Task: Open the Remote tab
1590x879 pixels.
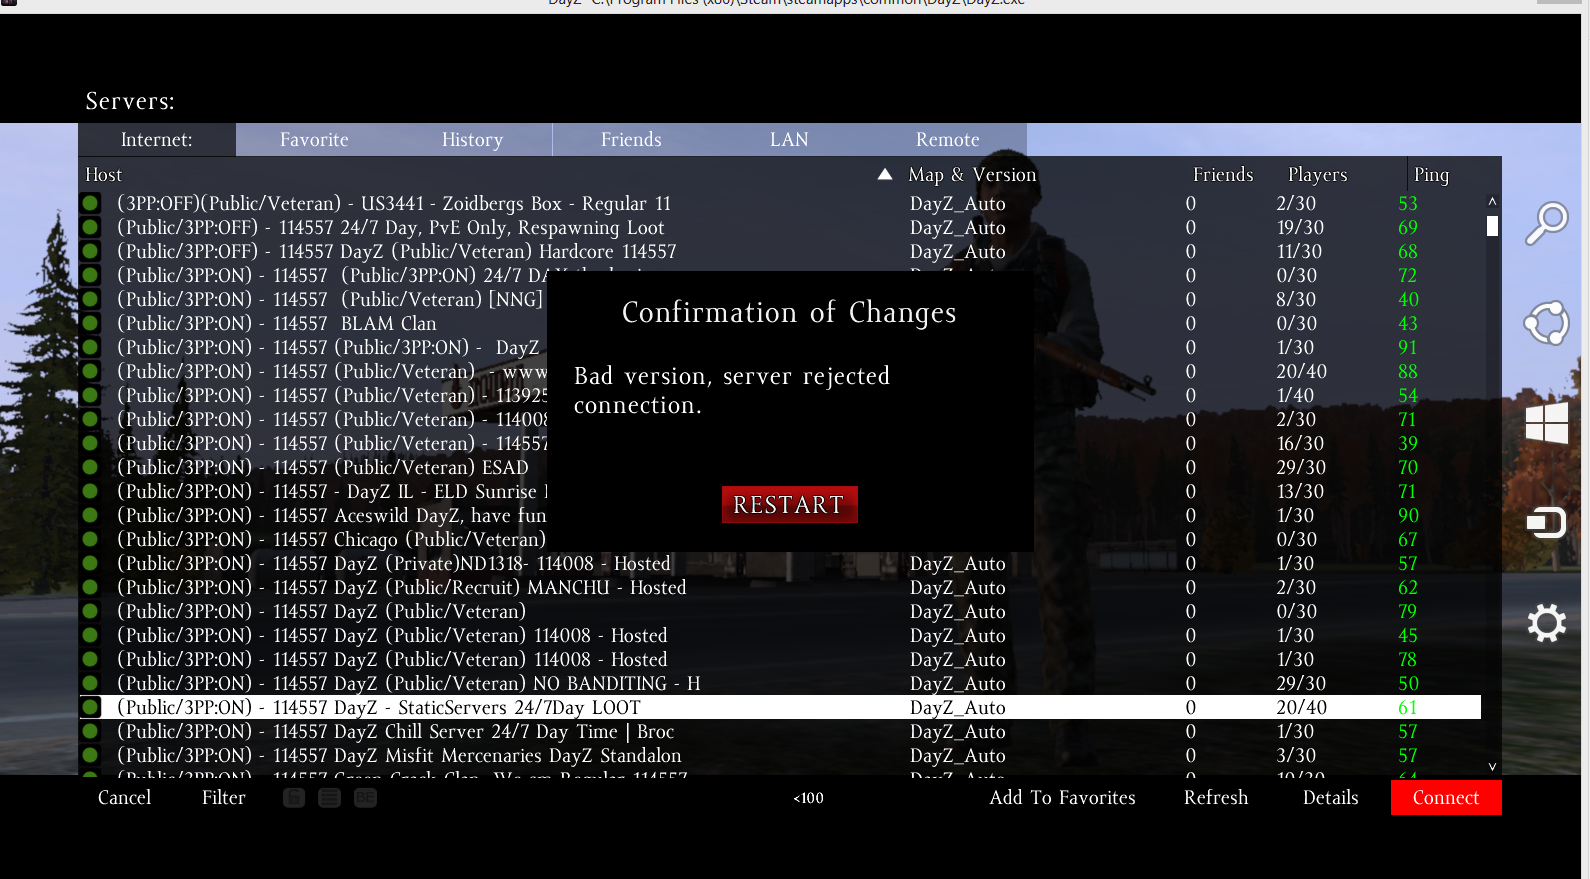Action: coord(948,140)
